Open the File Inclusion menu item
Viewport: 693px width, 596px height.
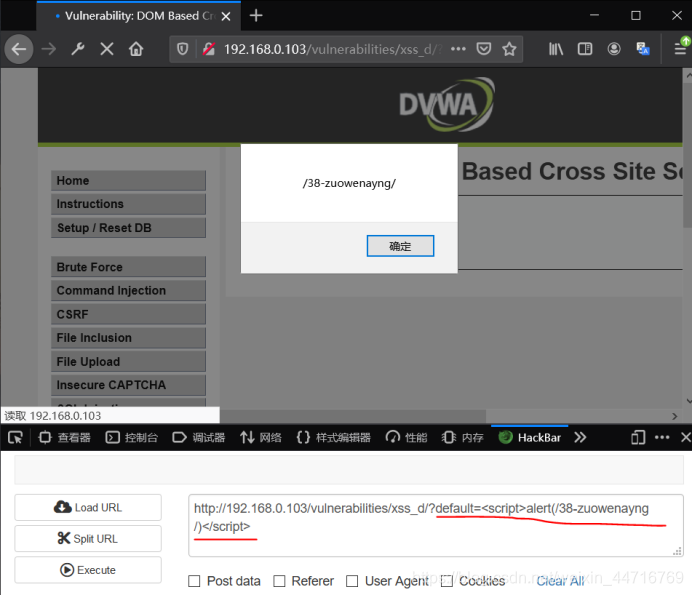[128, 338]
